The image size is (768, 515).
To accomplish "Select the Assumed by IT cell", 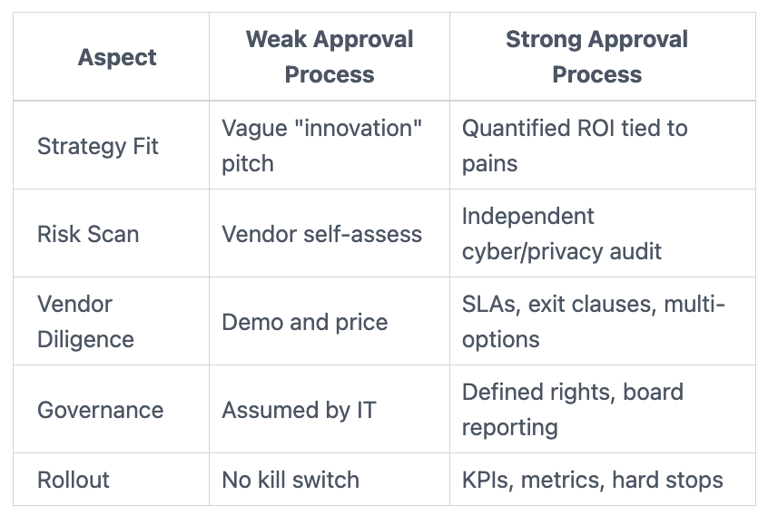I will tap(299, 410).
